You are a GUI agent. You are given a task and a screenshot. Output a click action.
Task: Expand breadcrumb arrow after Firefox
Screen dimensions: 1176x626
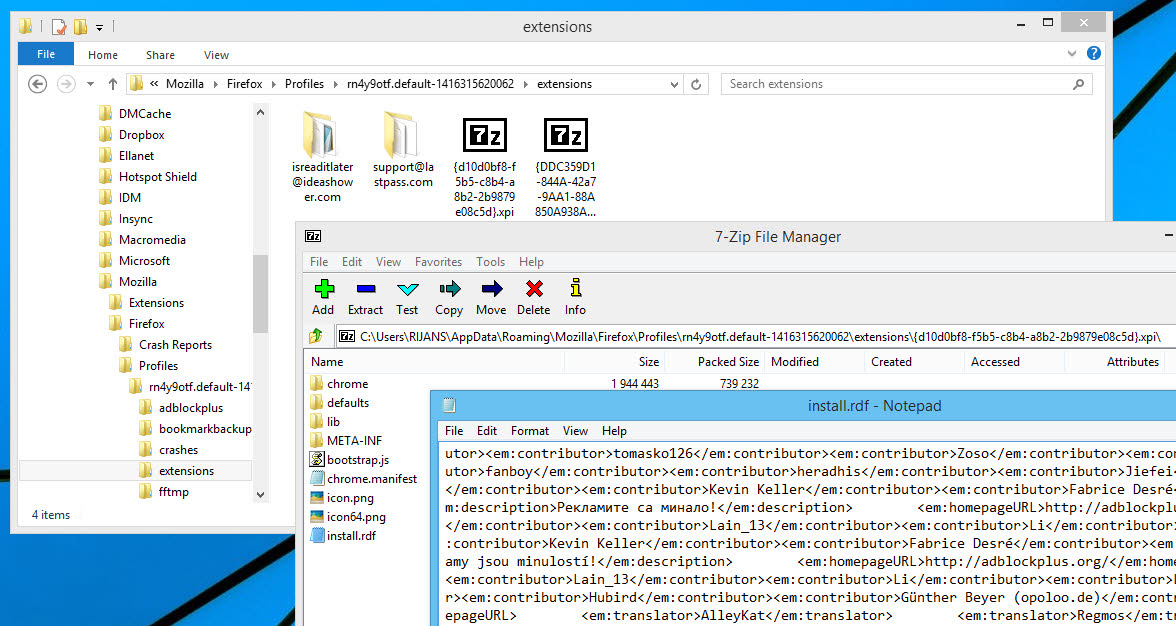point(273,84)
